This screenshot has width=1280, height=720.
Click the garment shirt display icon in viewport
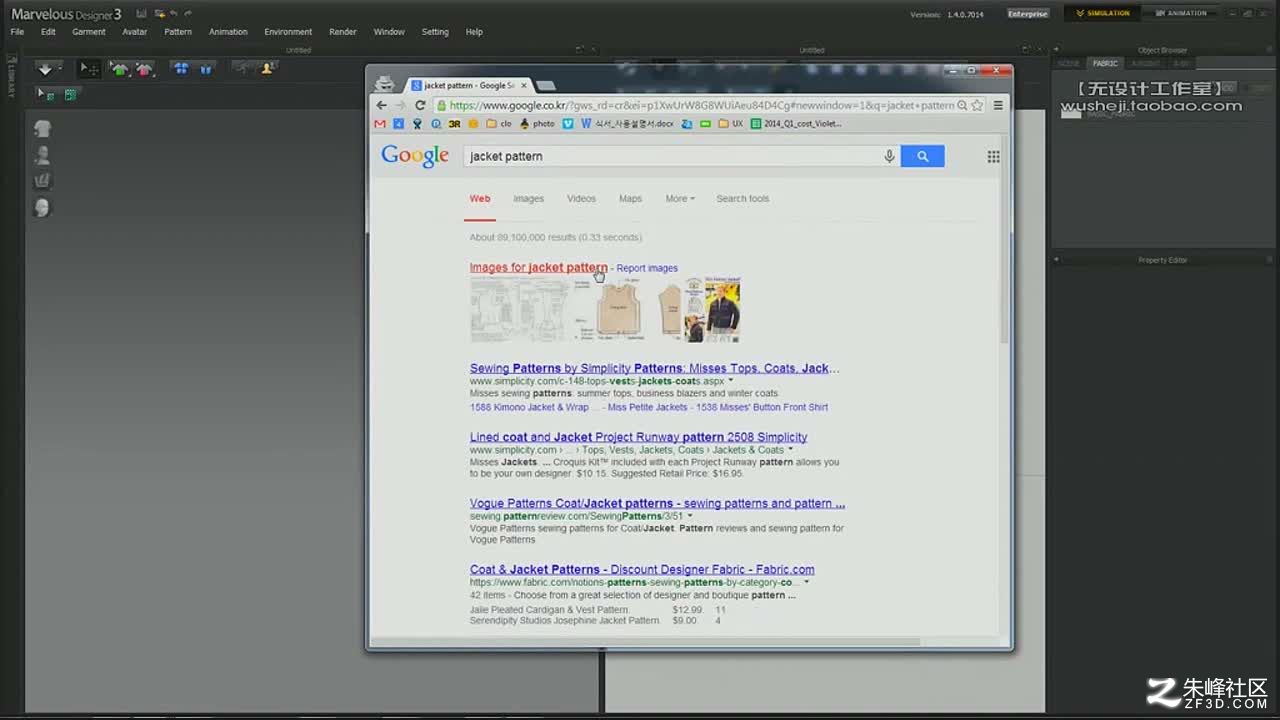(43, 129)
